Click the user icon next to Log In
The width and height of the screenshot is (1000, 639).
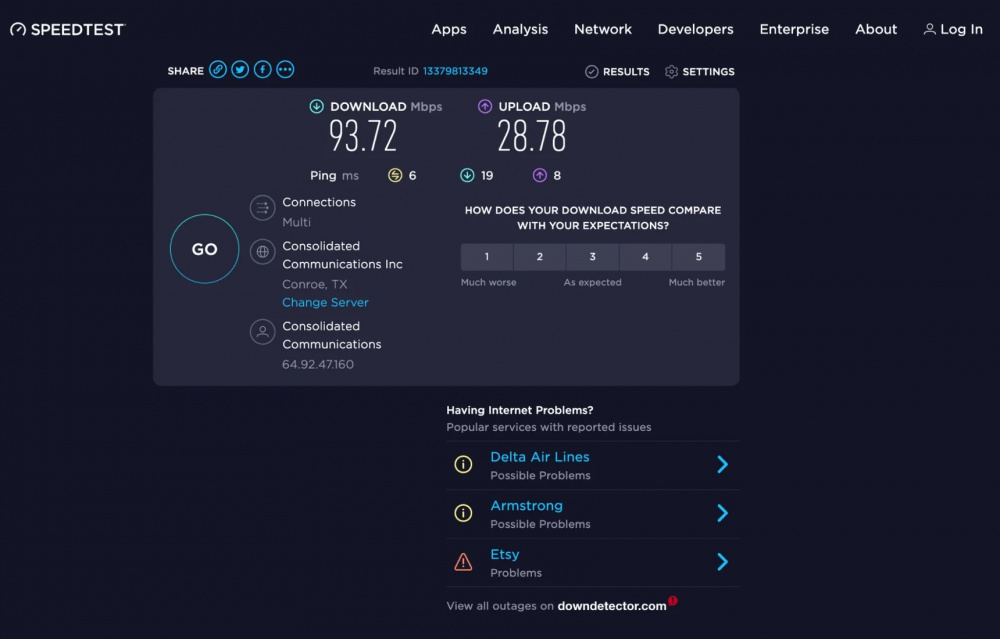pos(930,29)
